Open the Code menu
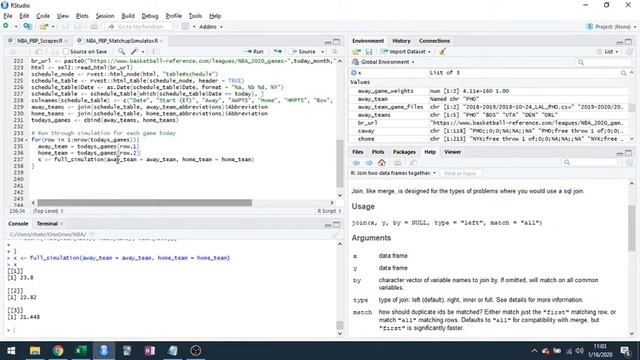The image size is (640, 360). [x=43, y=16]
